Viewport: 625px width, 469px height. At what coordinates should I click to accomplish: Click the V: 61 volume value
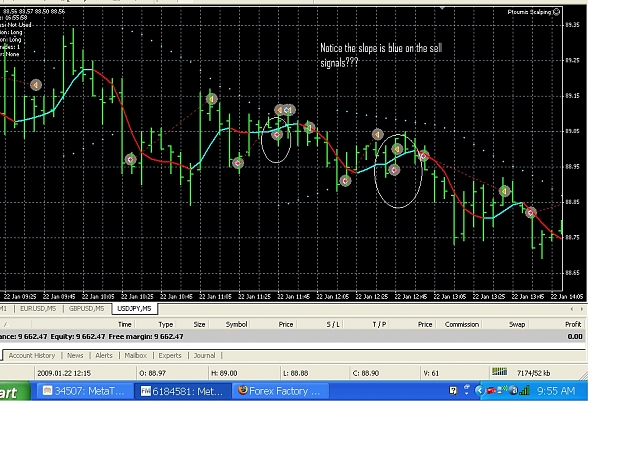431,373
